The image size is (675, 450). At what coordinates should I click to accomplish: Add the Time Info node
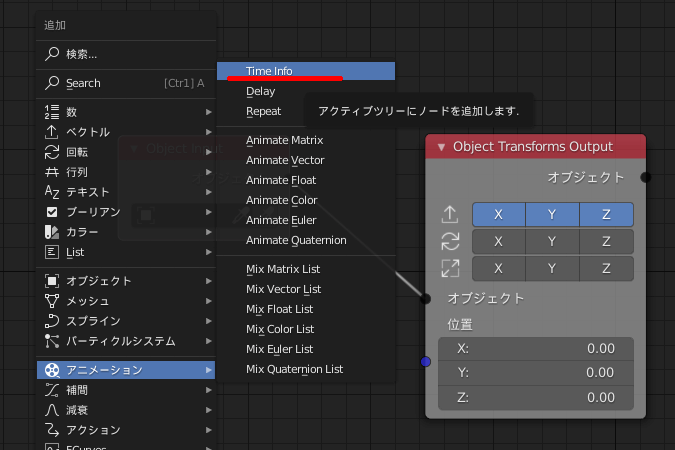pos(306,71)
